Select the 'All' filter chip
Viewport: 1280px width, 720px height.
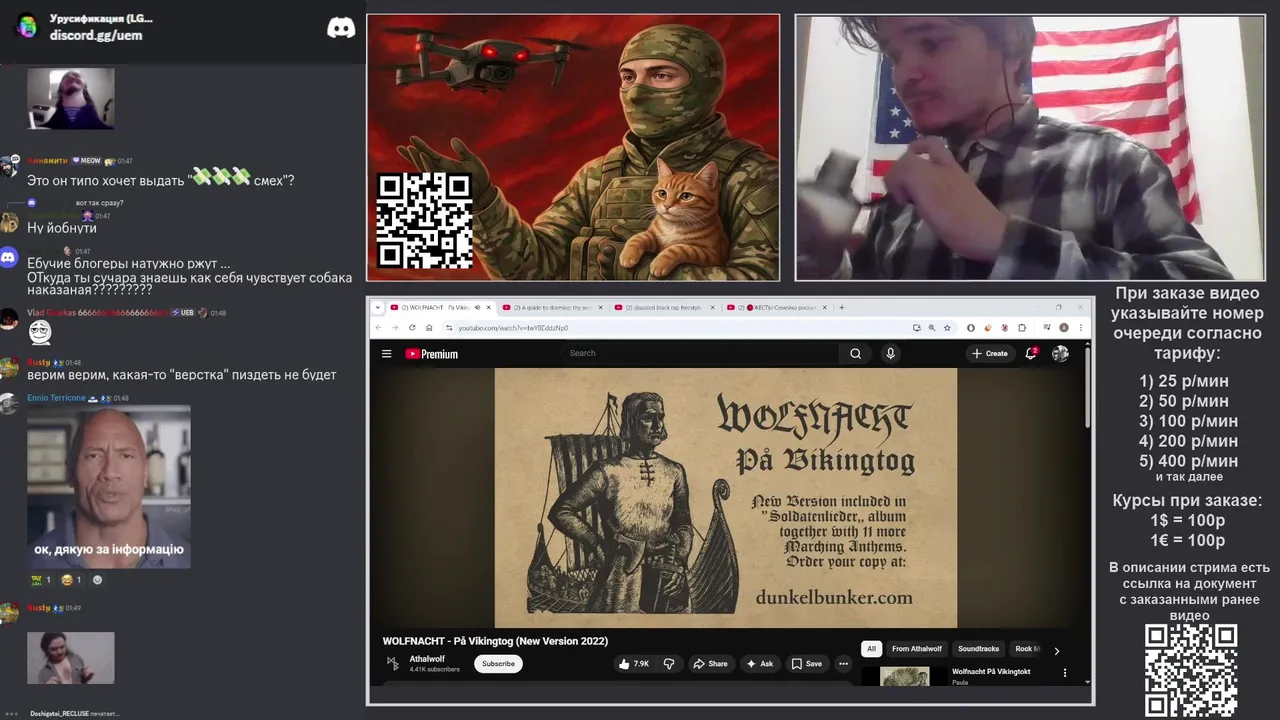871,649
